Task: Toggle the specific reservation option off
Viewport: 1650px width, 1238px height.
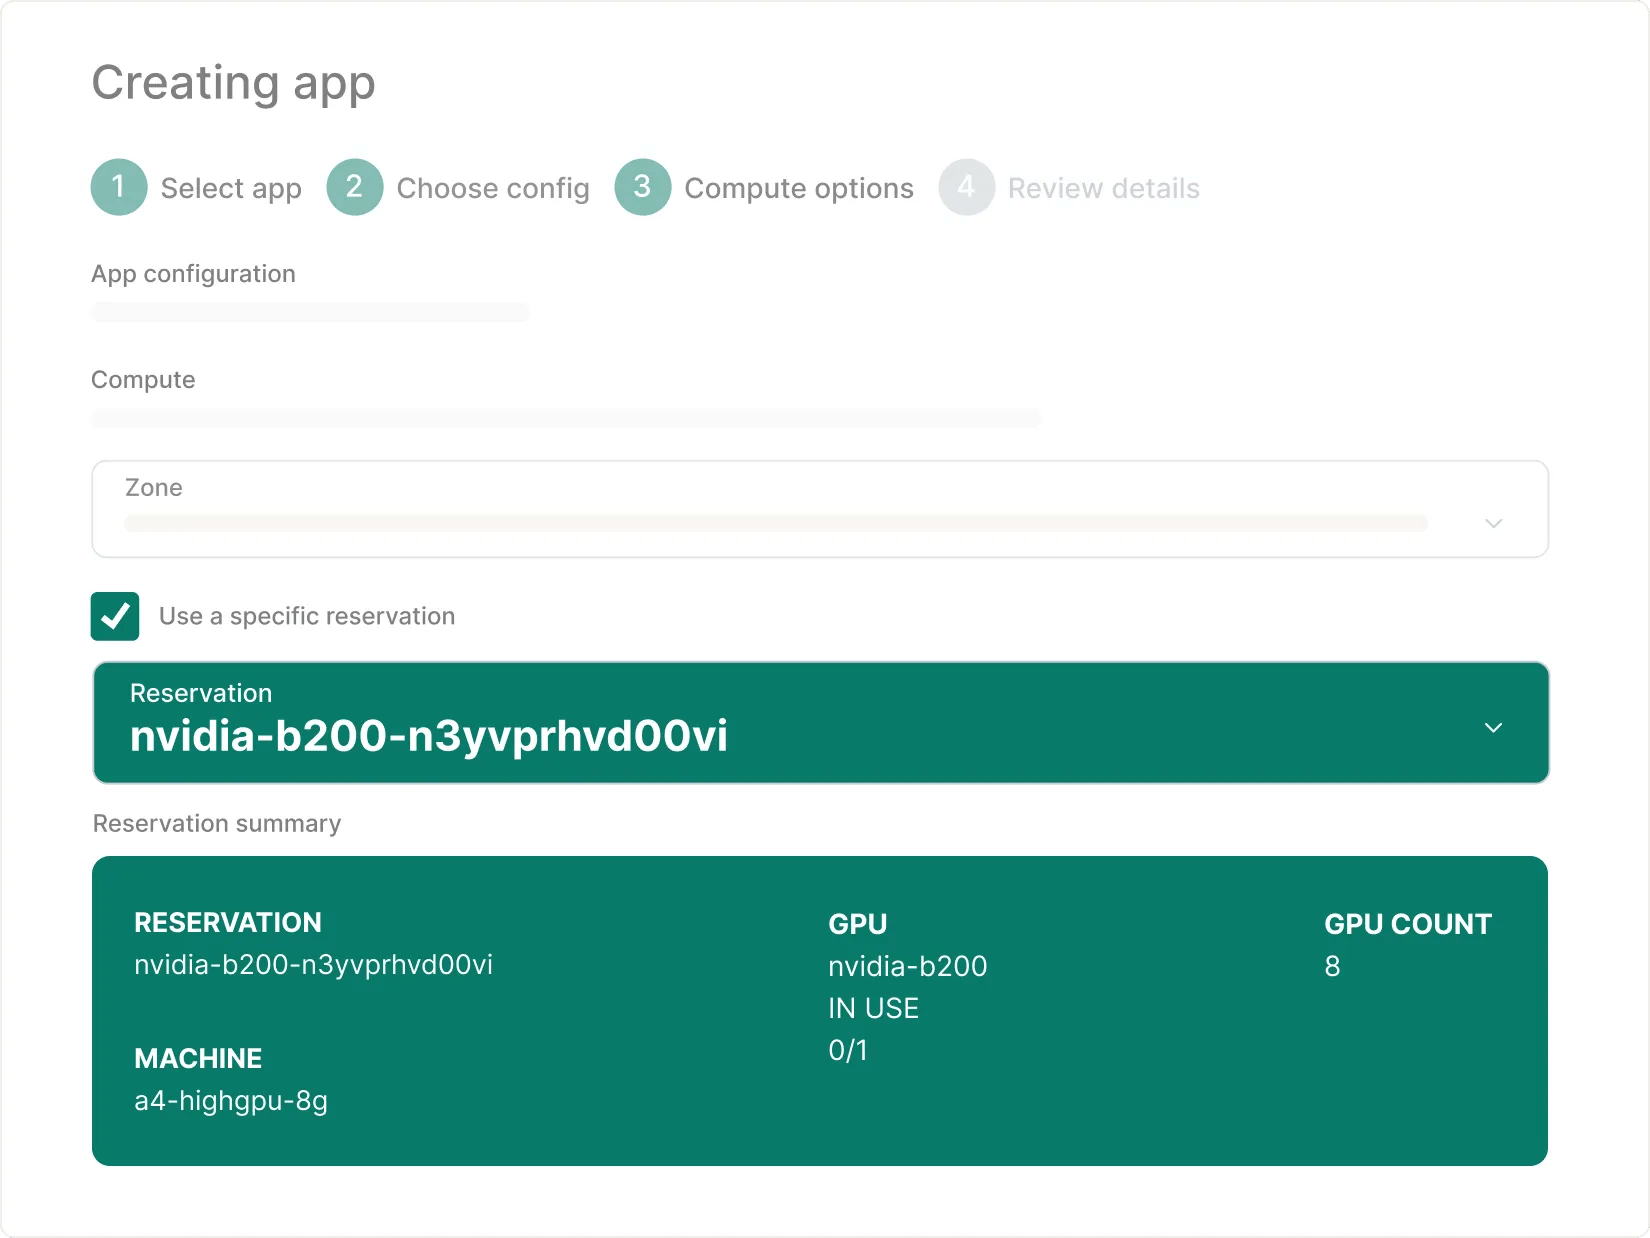Action: (115, 616)
